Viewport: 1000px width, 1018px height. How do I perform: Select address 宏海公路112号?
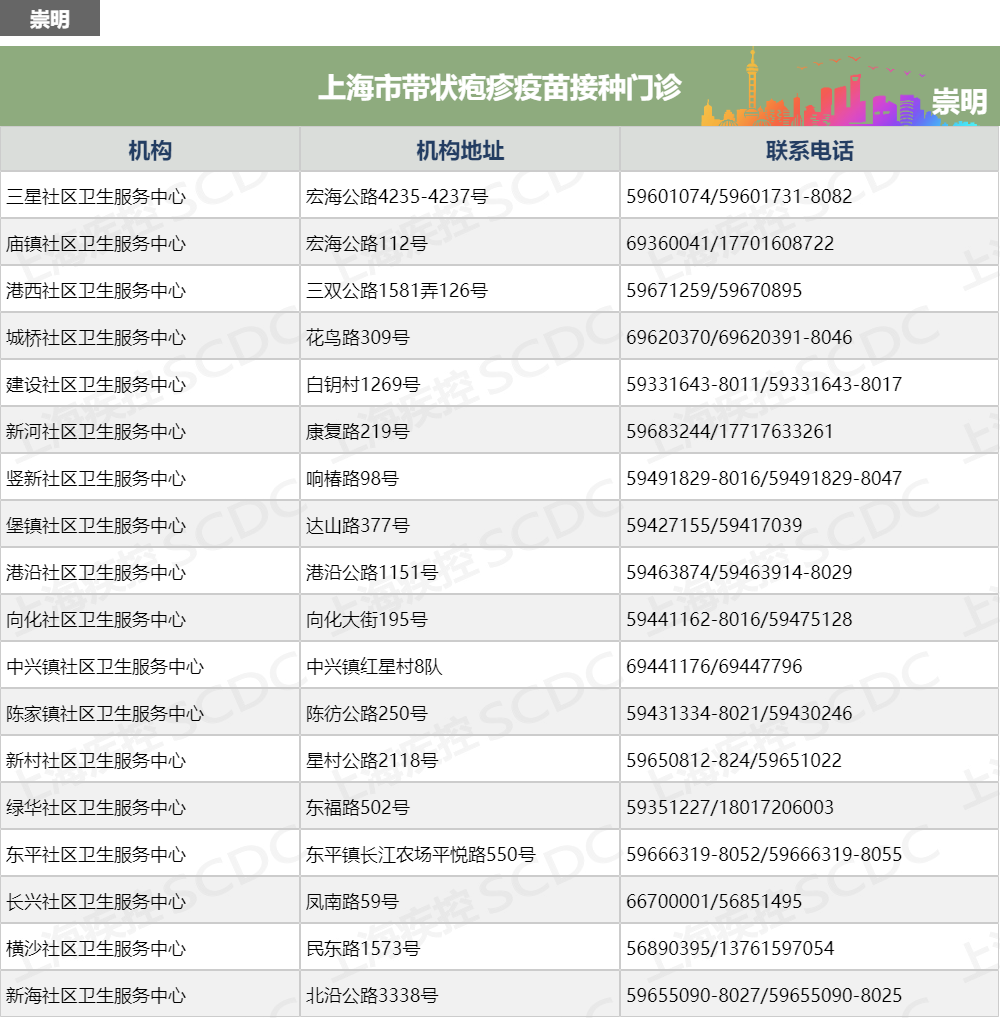click(x=367, y=243)
